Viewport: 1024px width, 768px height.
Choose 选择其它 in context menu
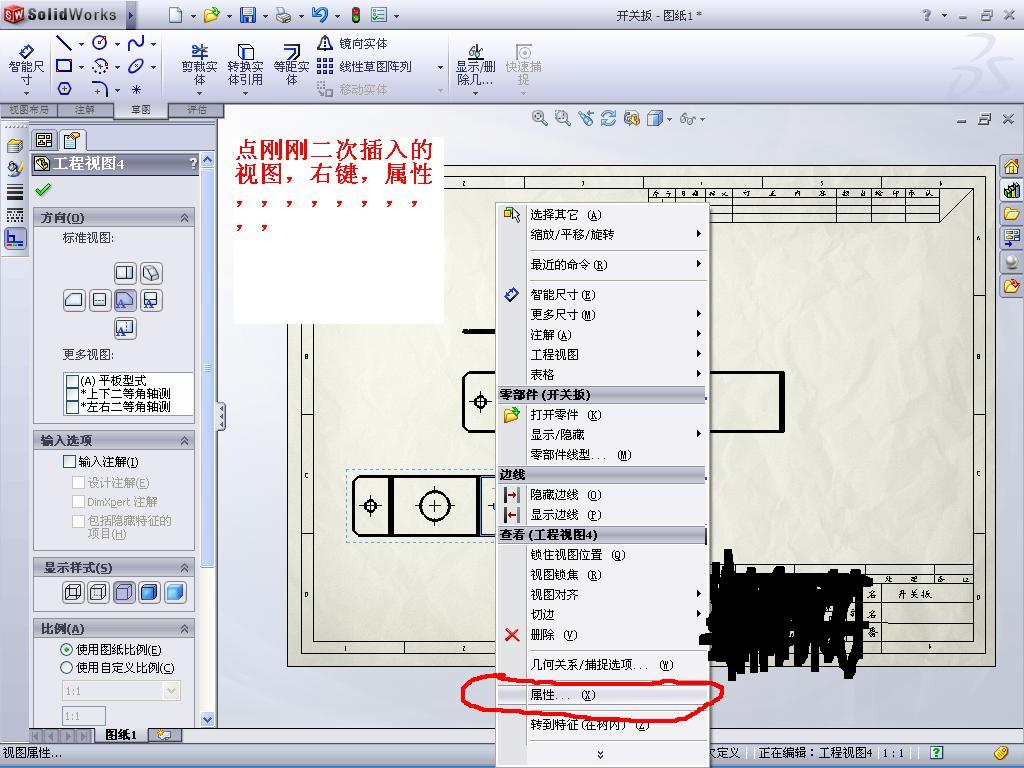tap(602, 215)
